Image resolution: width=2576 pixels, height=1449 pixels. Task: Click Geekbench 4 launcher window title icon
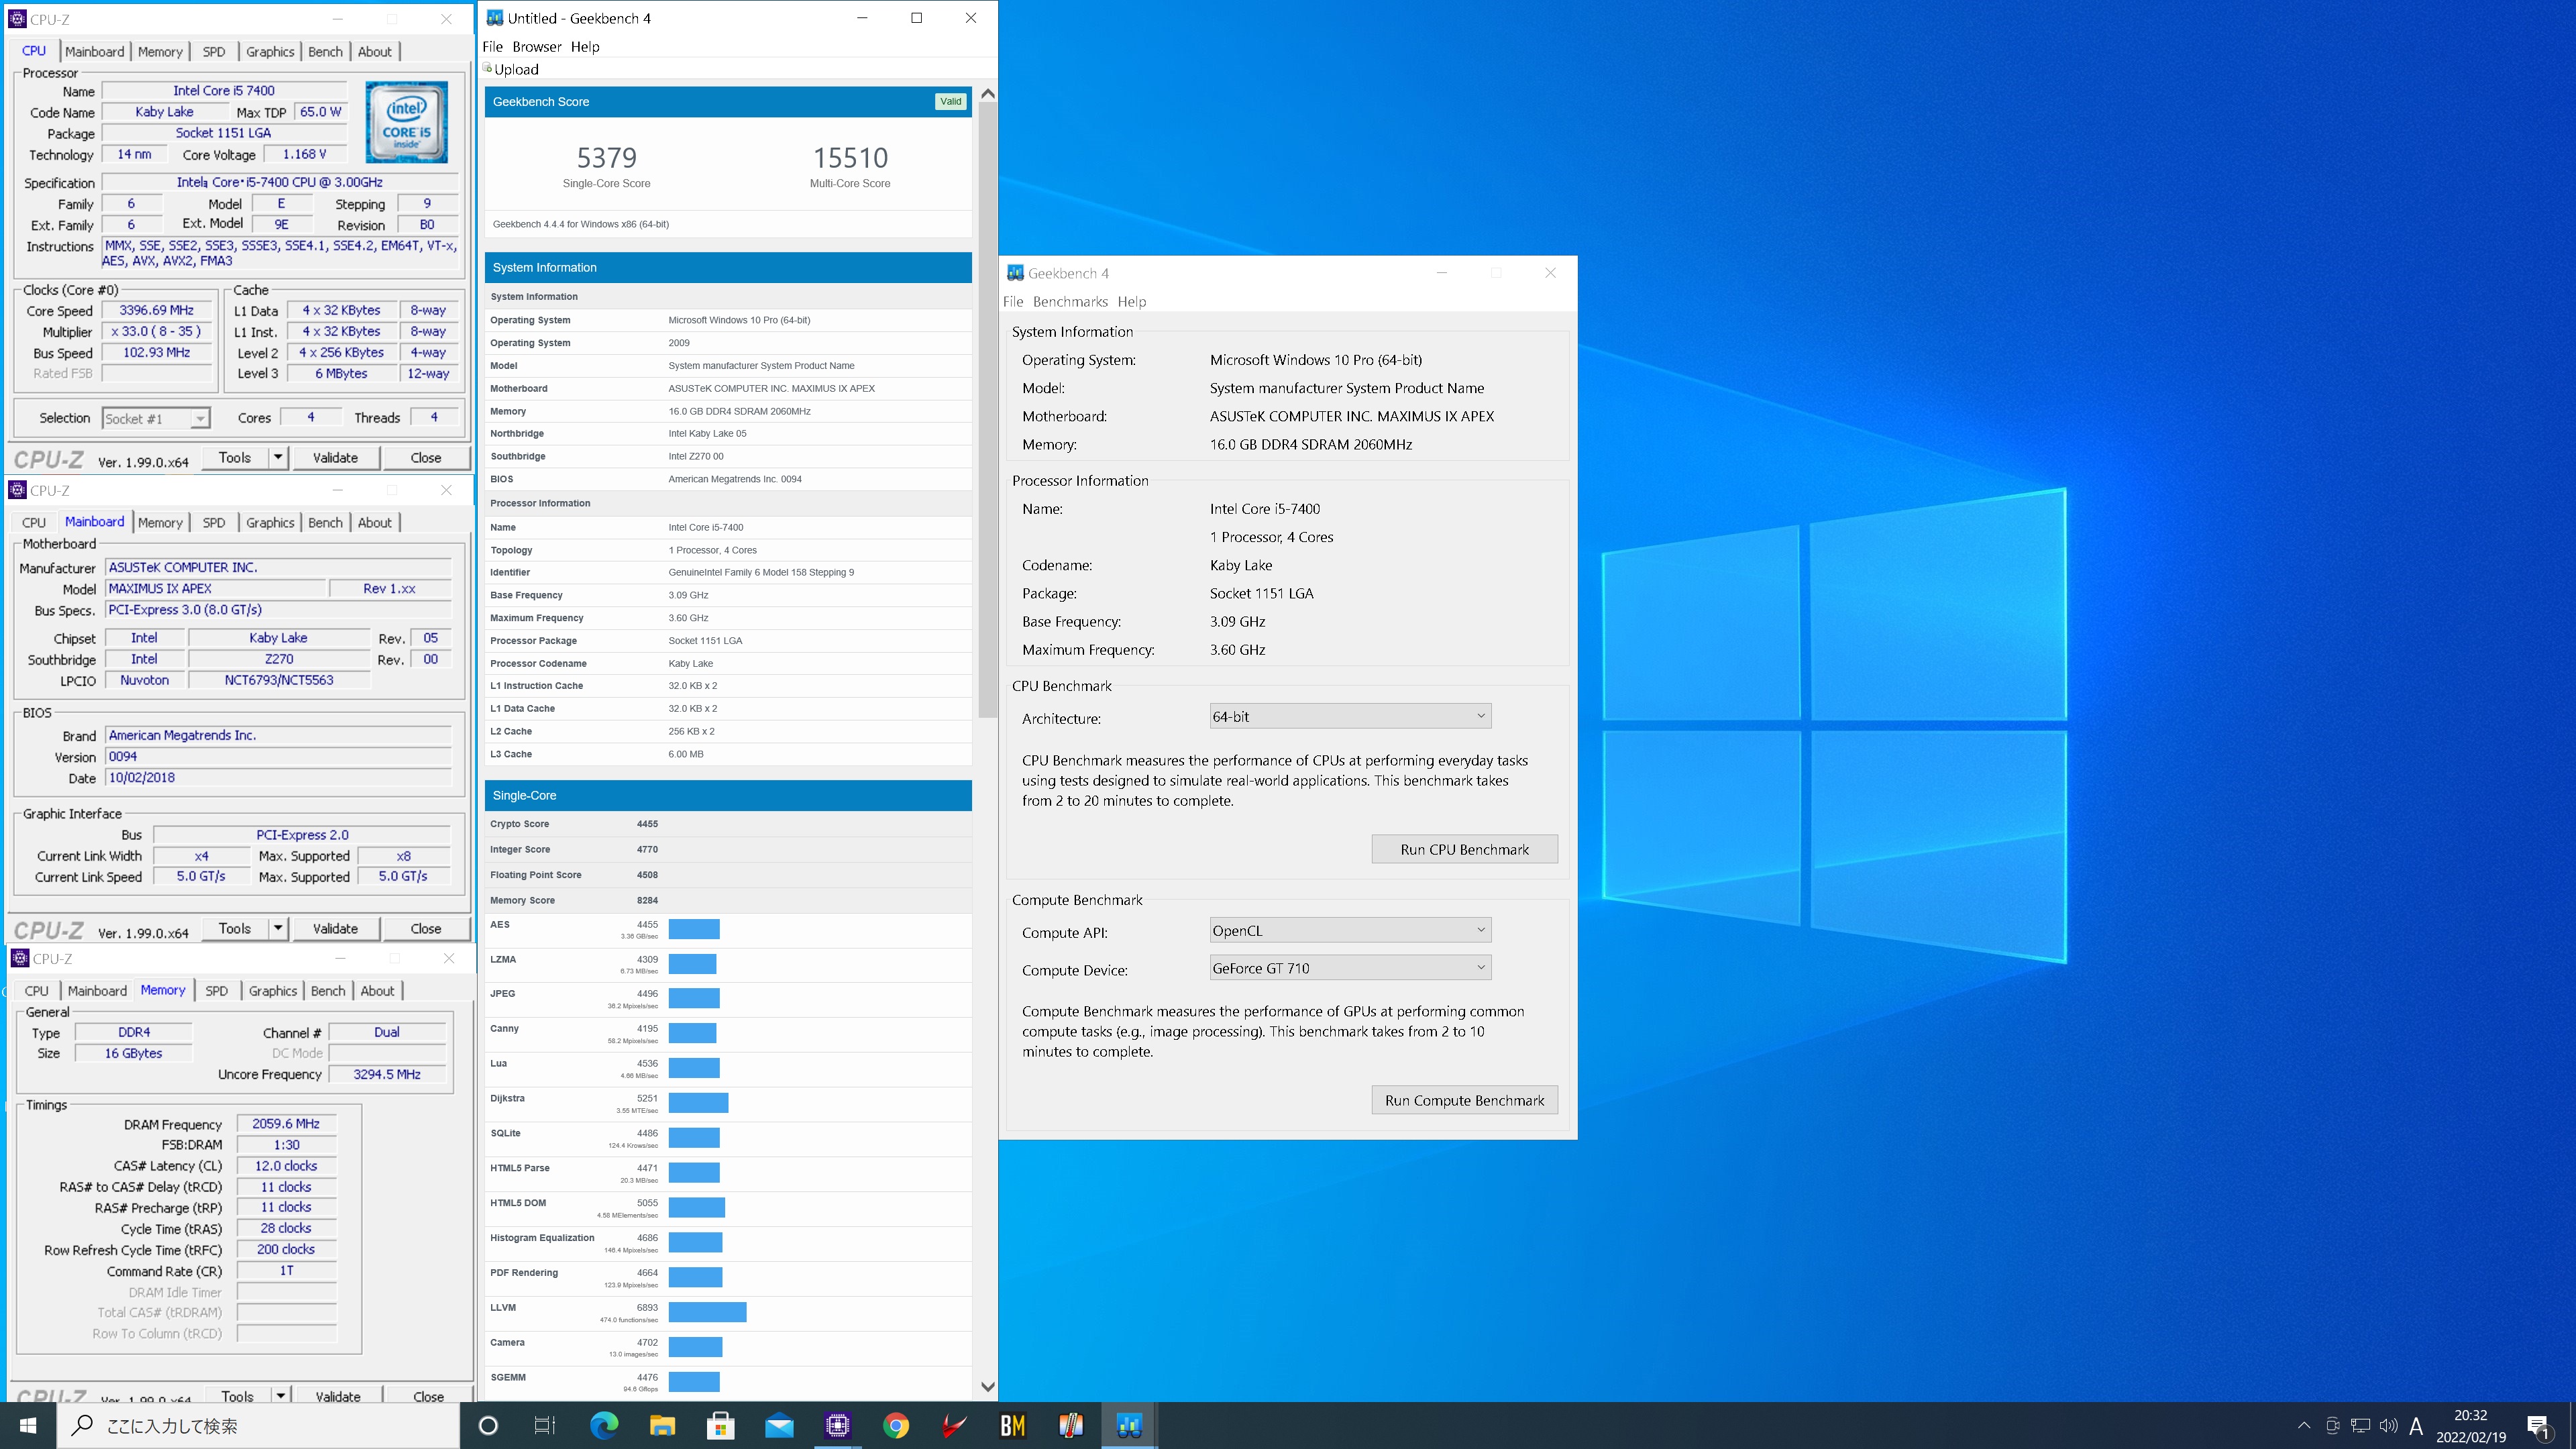[1015, 273]
